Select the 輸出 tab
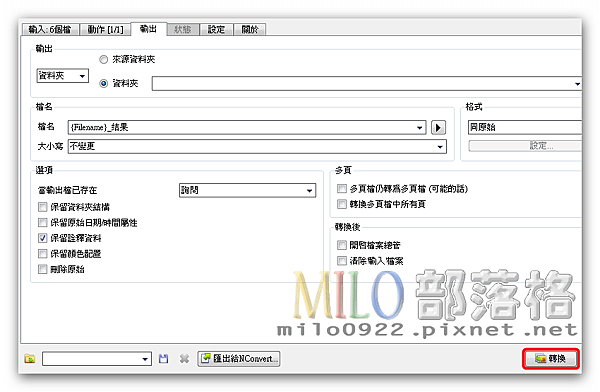 coord(148,29)
